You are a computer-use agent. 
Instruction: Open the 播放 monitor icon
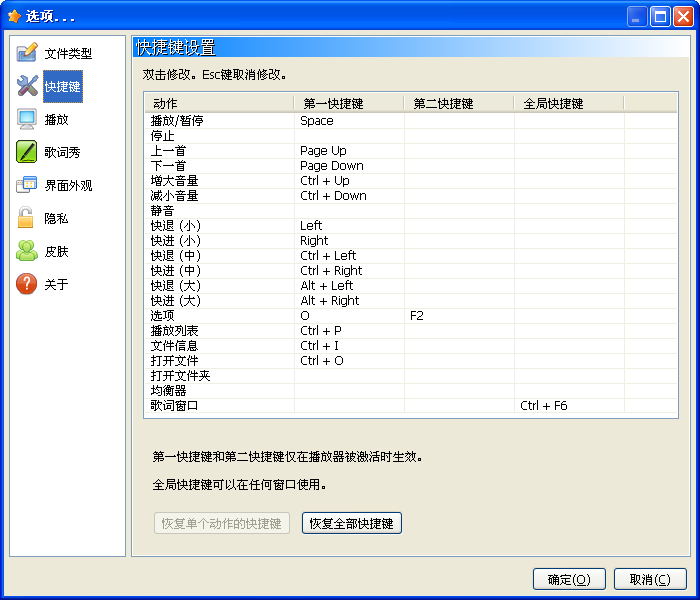point(27,119)
